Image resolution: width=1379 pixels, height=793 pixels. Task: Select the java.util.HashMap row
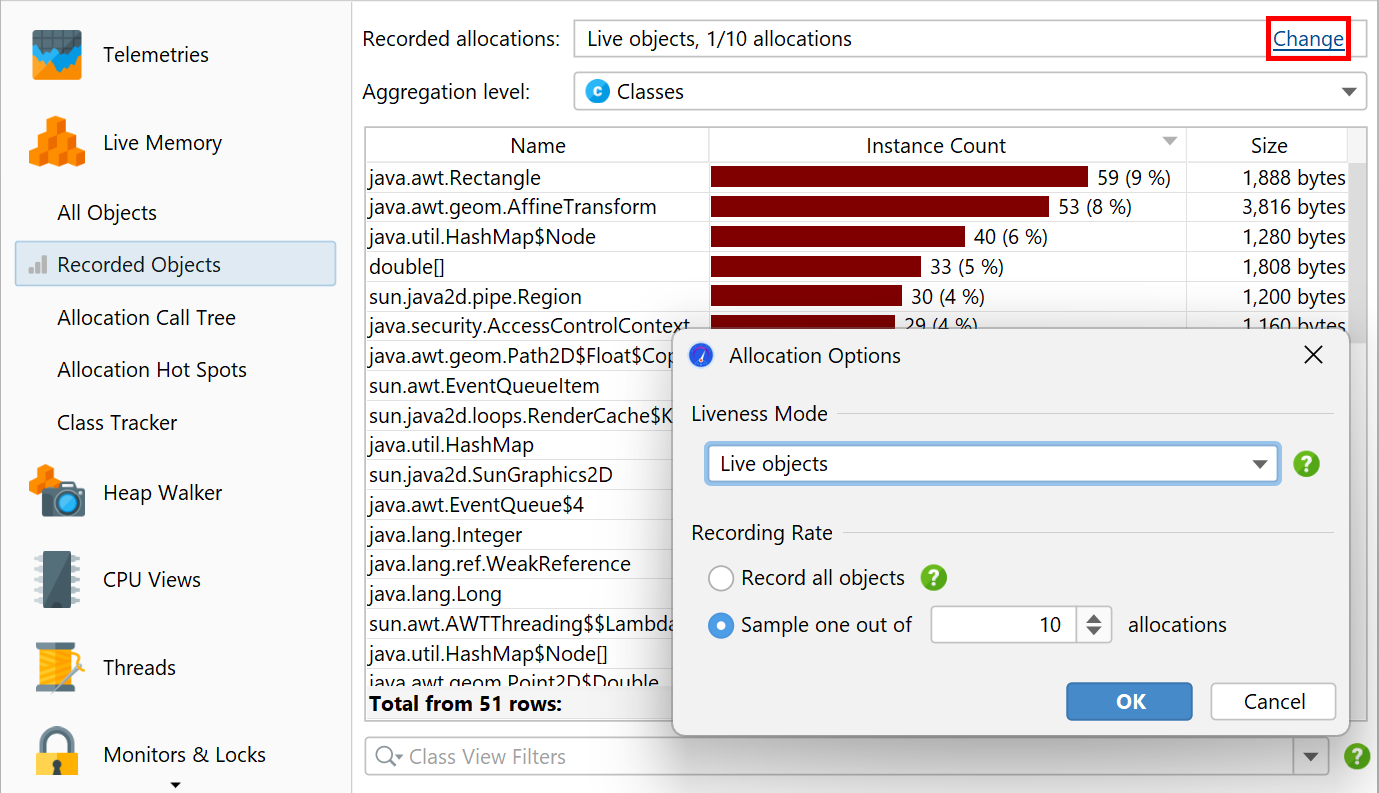coord(518,445)
